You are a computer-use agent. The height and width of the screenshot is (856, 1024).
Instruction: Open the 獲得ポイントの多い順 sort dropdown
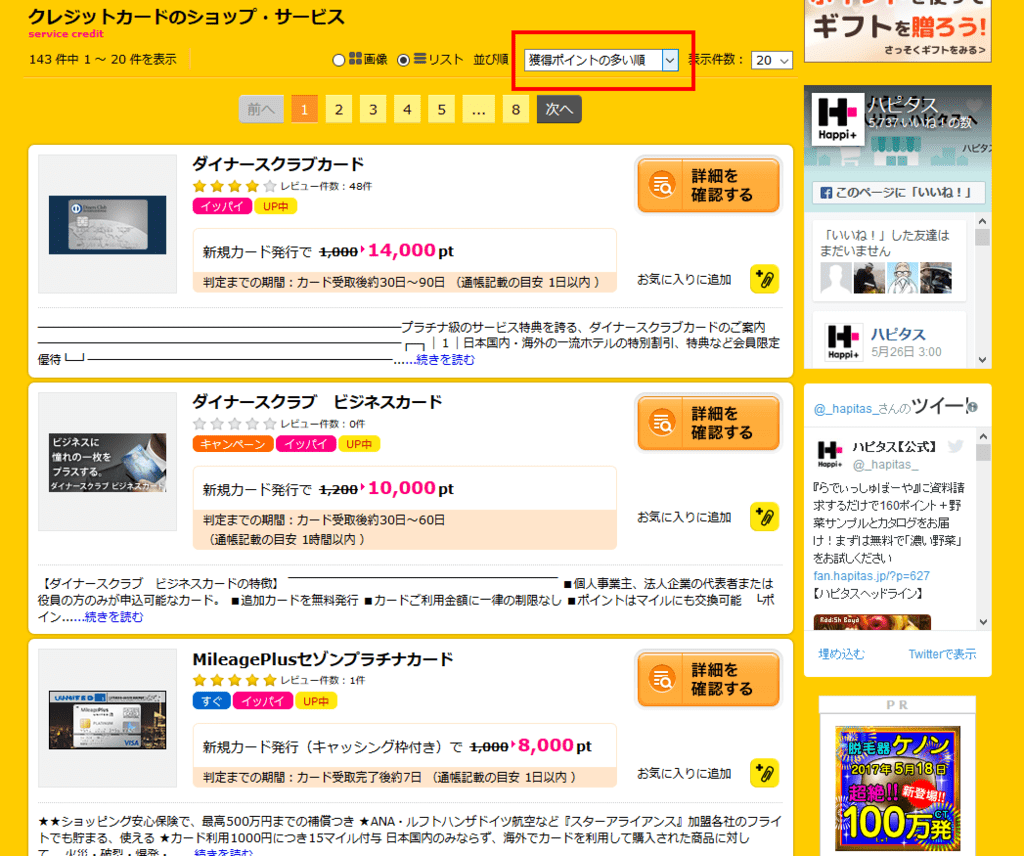[x=601, y=60]
